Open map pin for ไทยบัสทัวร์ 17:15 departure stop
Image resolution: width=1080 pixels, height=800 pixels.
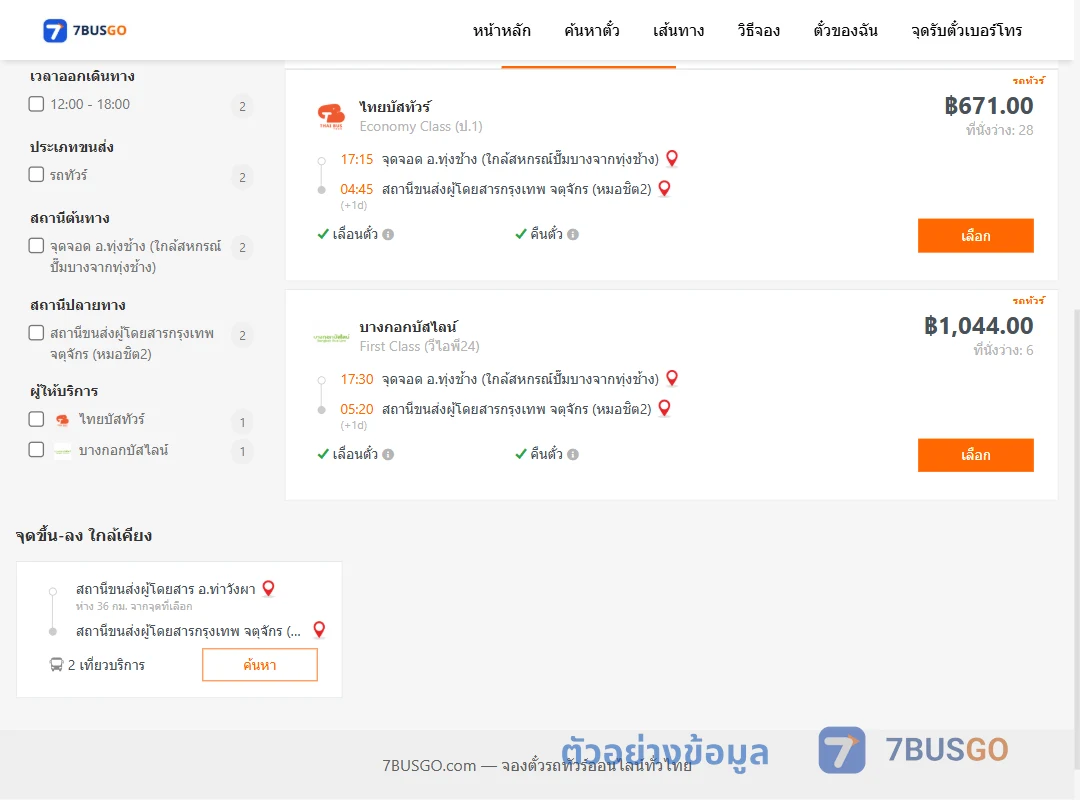pyautogui.click(x=672, y=158)
